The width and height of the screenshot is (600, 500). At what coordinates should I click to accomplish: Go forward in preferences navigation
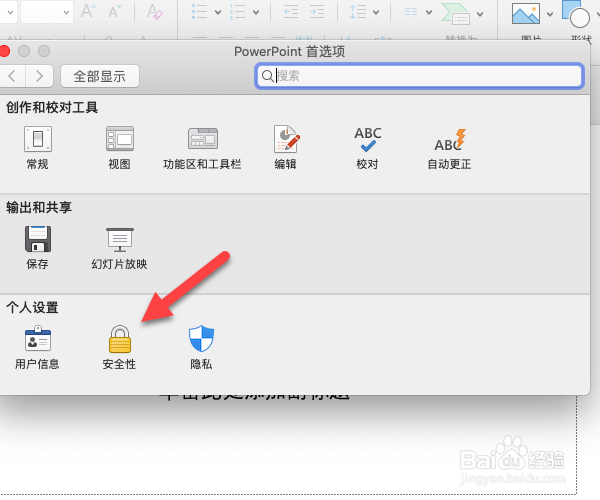click(x=39, y=76)
